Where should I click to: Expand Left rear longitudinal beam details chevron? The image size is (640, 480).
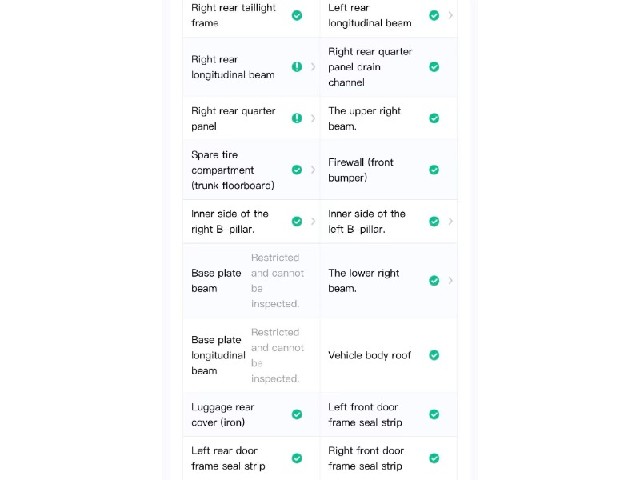click(451, 16)
